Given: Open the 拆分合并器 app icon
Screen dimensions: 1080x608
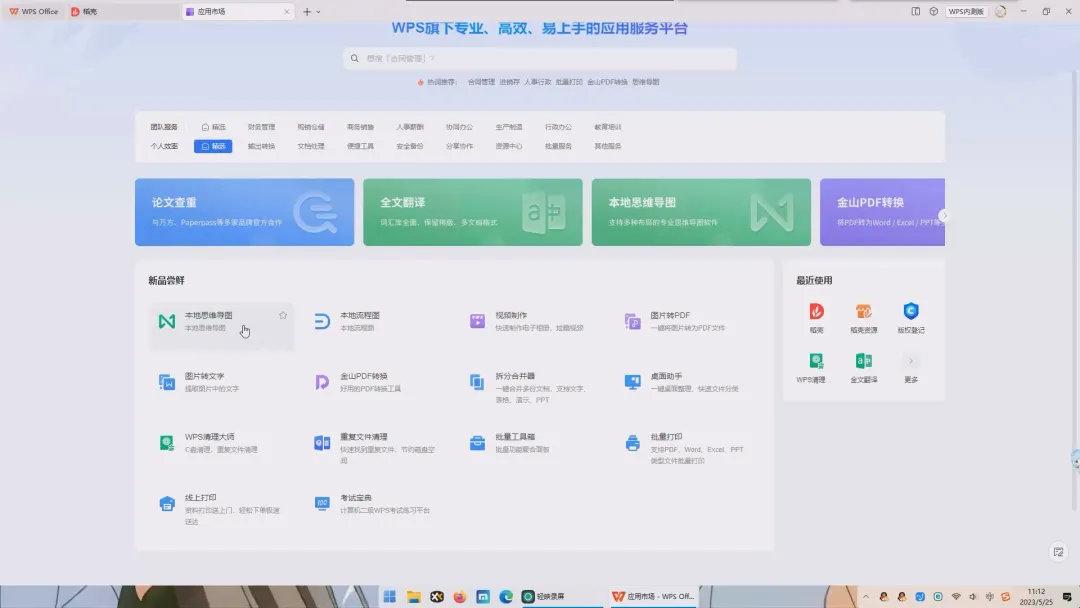Looking at the screenshot, I should click(x=477, y=382).
